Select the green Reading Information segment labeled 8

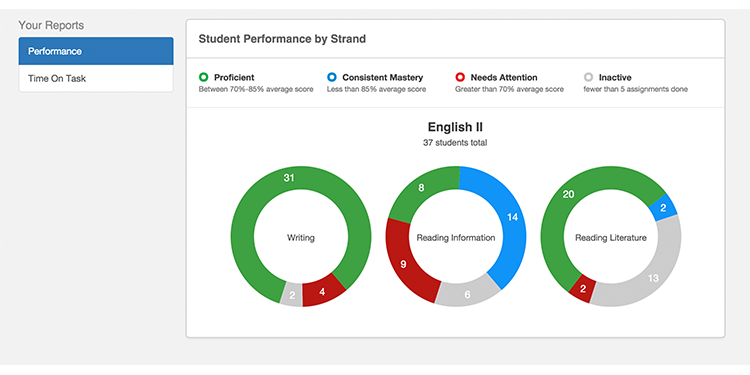pos(421,188)
